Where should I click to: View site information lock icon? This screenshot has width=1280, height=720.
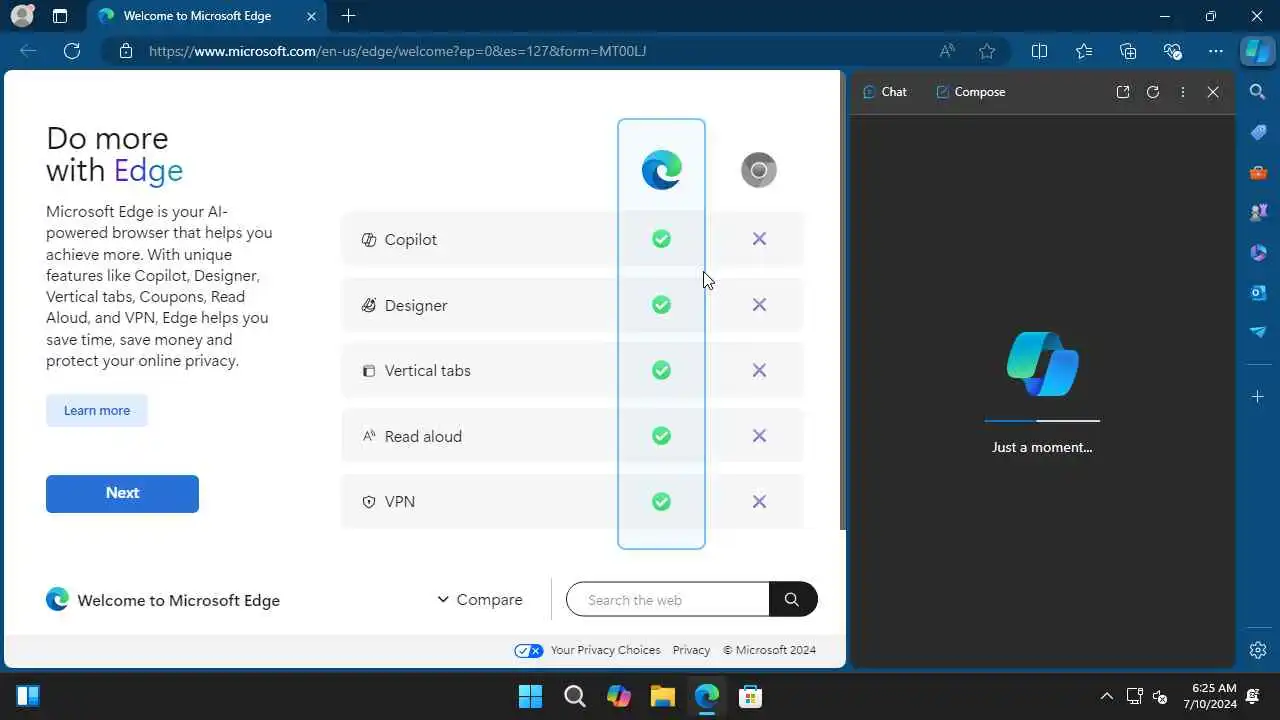126,51
